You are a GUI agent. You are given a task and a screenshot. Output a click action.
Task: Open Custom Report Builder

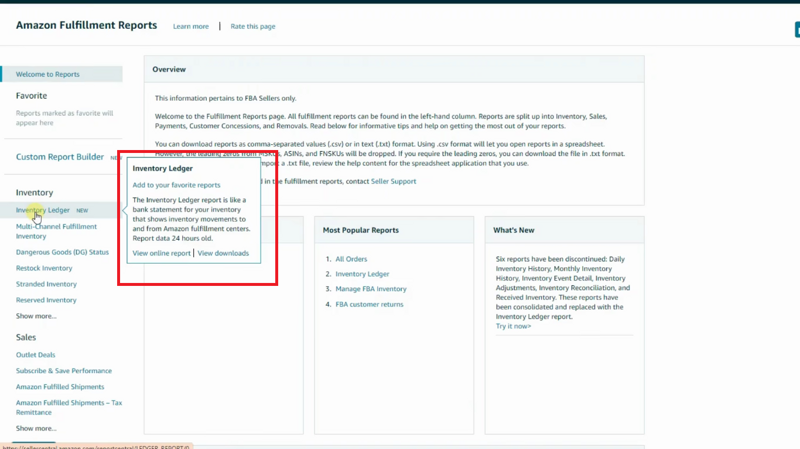(x=60, y=157)
